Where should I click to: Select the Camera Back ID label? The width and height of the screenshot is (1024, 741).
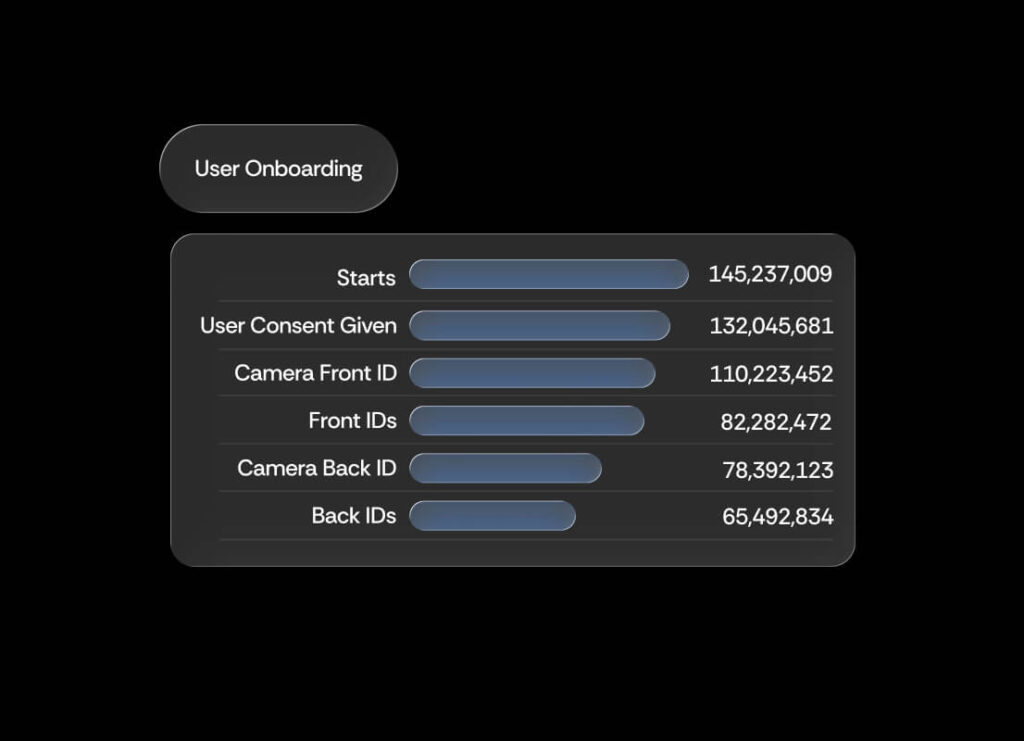316,468
